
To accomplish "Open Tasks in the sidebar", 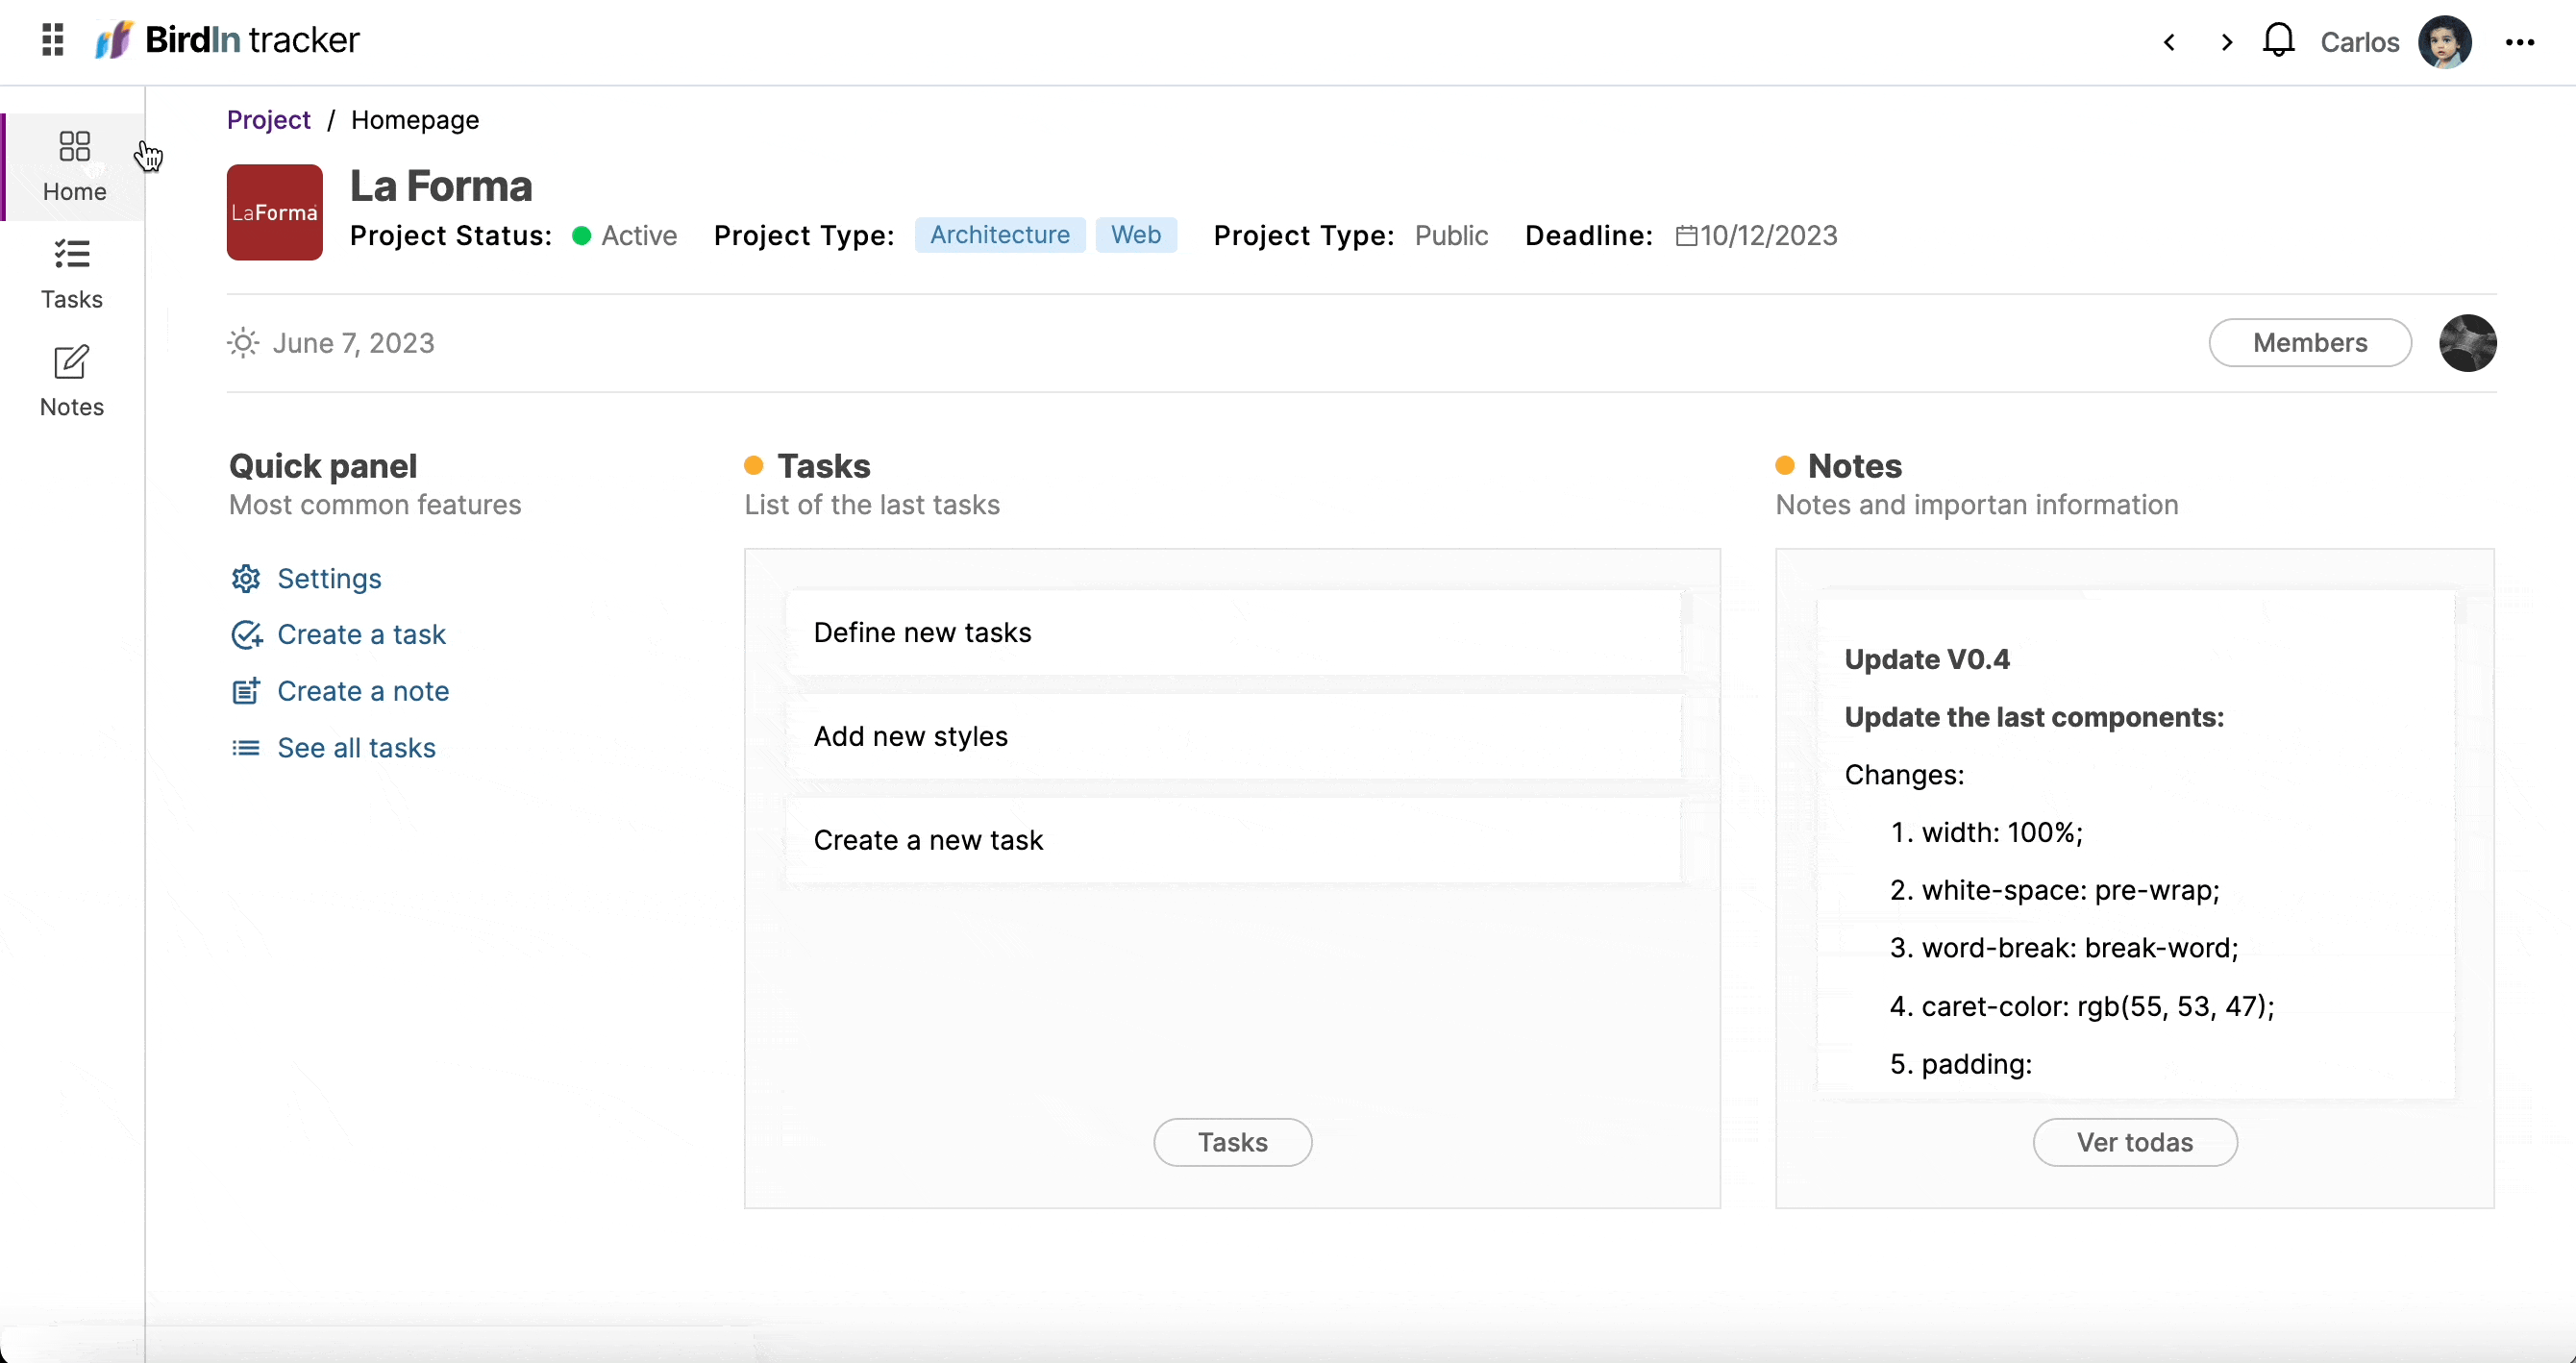I will point(72,275).
